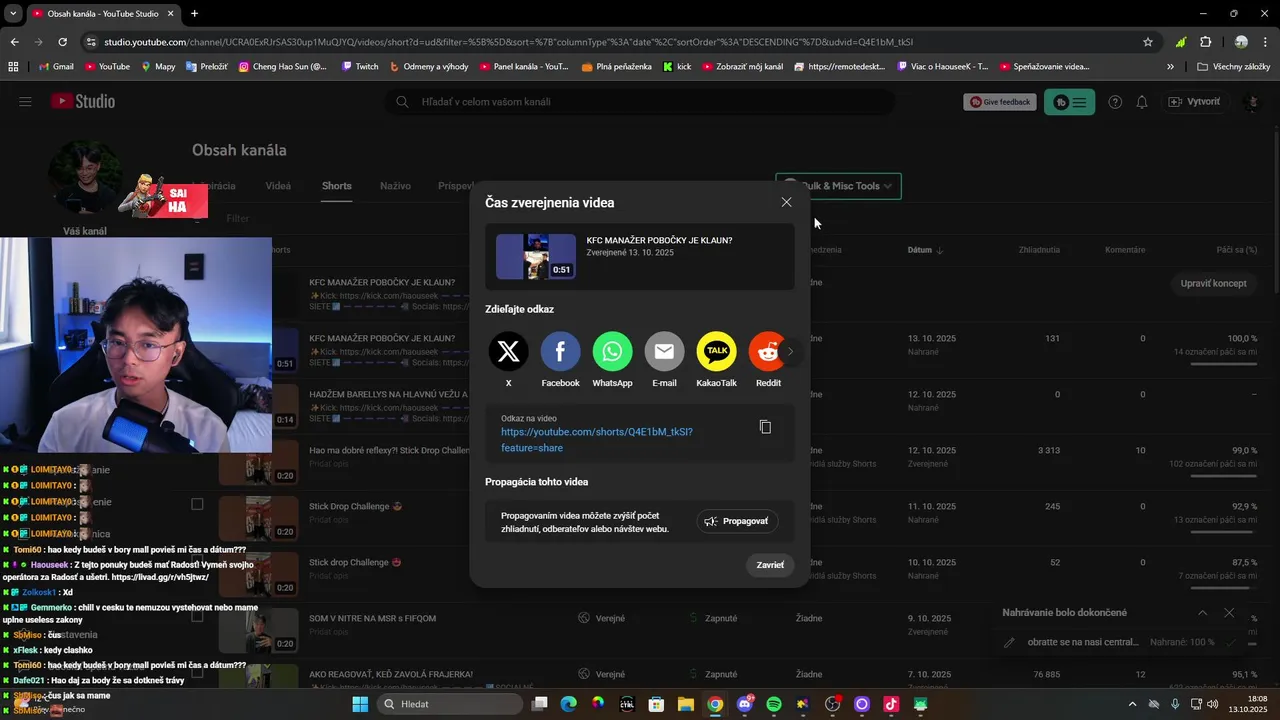
Task: Open Chrome extensions puzzle icon
Action: point(1205,42)
